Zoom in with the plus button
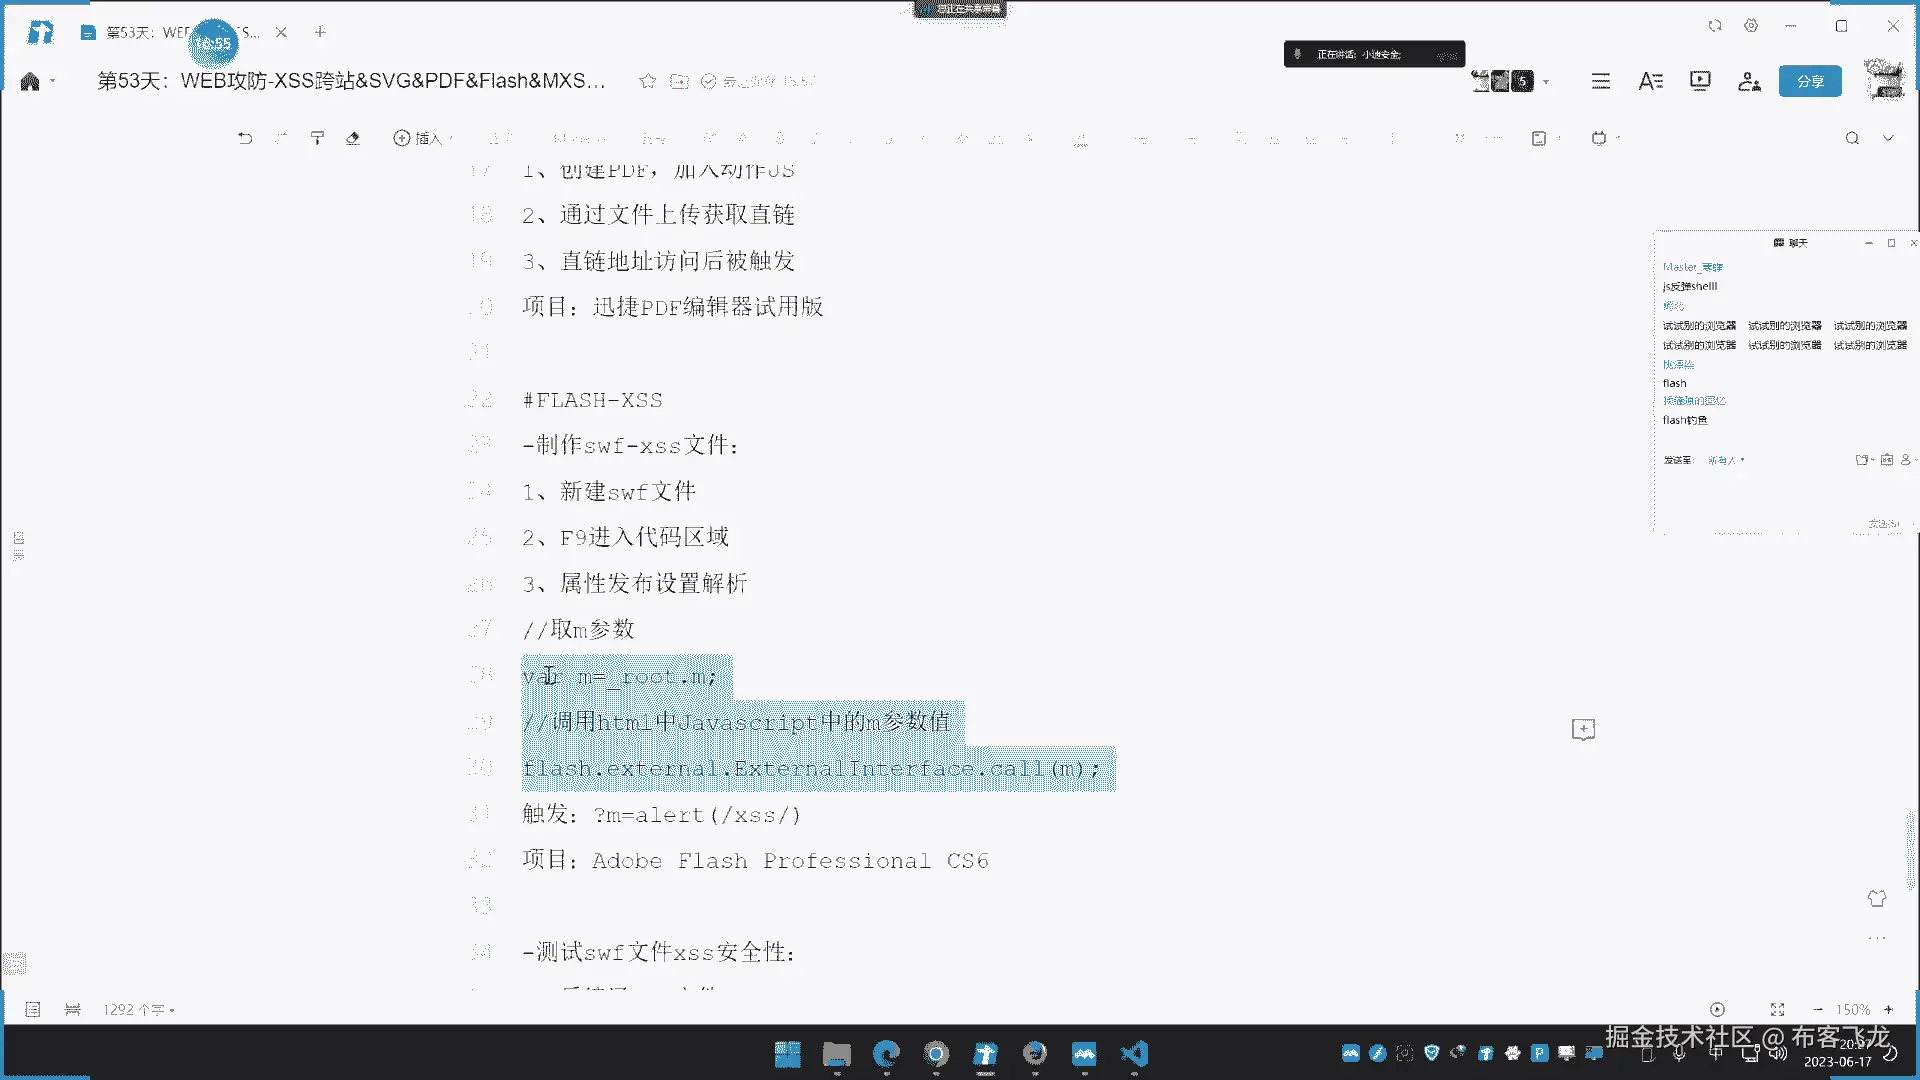1920x1080 pixels. tap(1888, 1010)
